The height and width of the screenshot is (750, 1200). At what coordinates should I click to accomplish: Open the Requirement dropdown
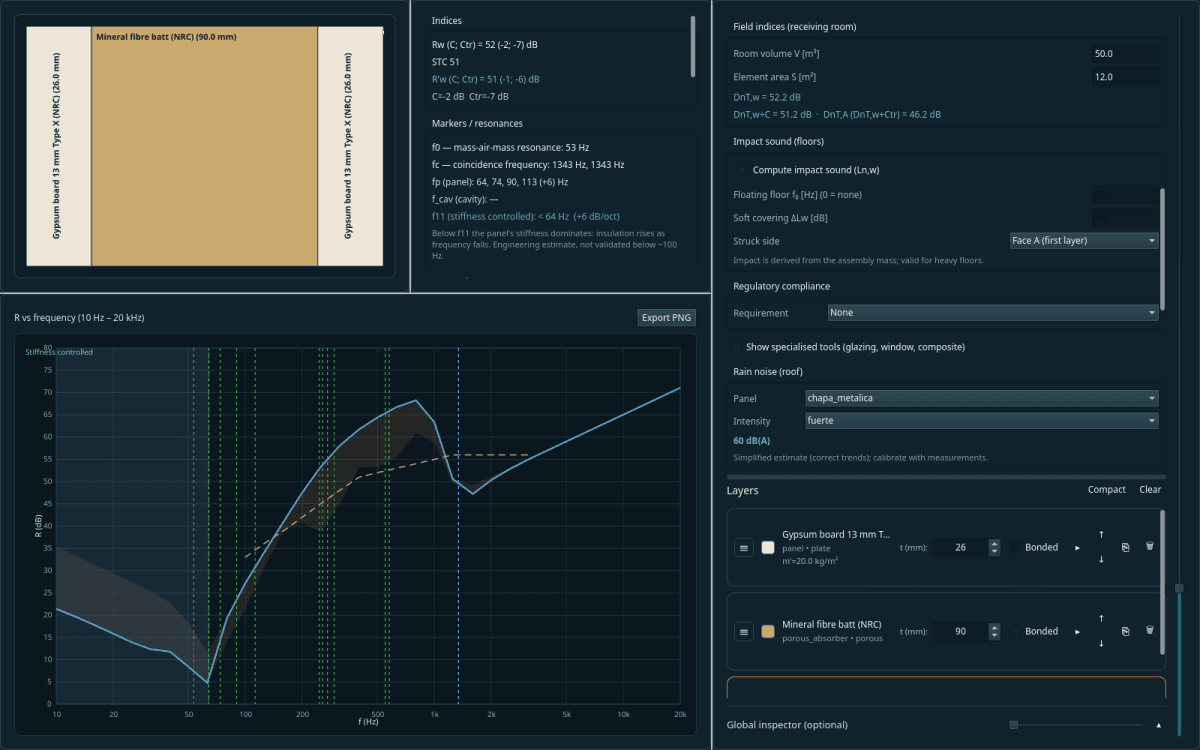[993, 313]
